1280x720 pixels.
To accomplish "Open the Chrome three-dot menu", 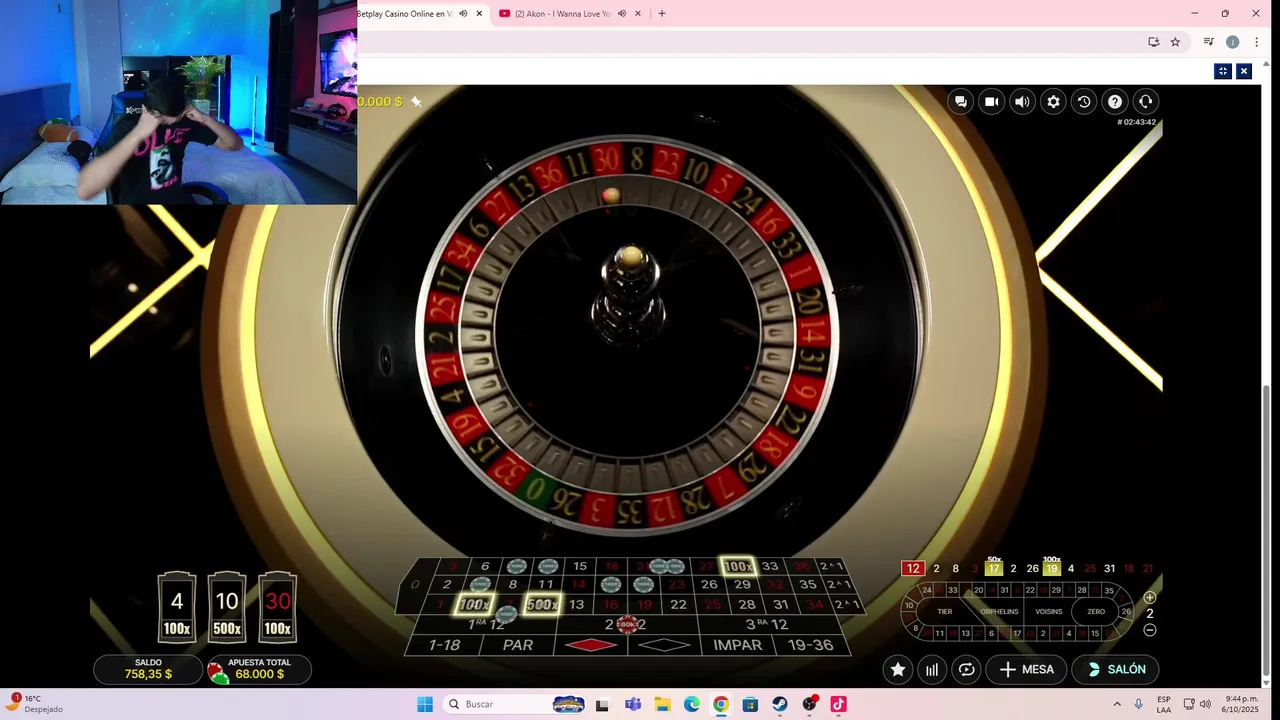I will click(x=1256, y=42).
